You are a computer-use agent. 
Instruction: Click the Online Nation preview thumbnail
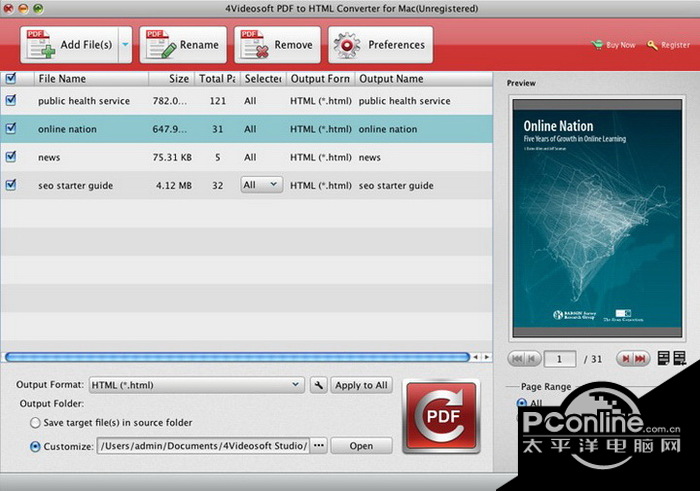tap(597, 218)
